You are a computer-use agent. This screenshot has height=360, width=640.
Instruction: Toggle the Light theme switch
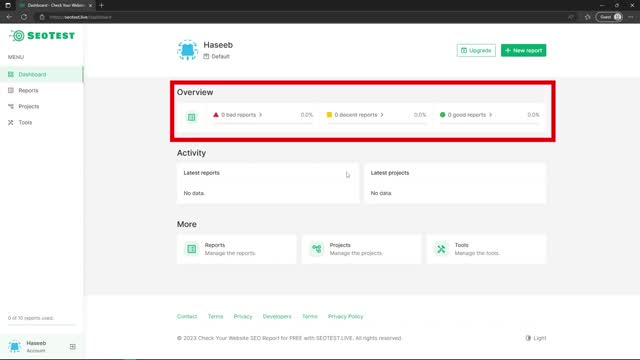536,338
